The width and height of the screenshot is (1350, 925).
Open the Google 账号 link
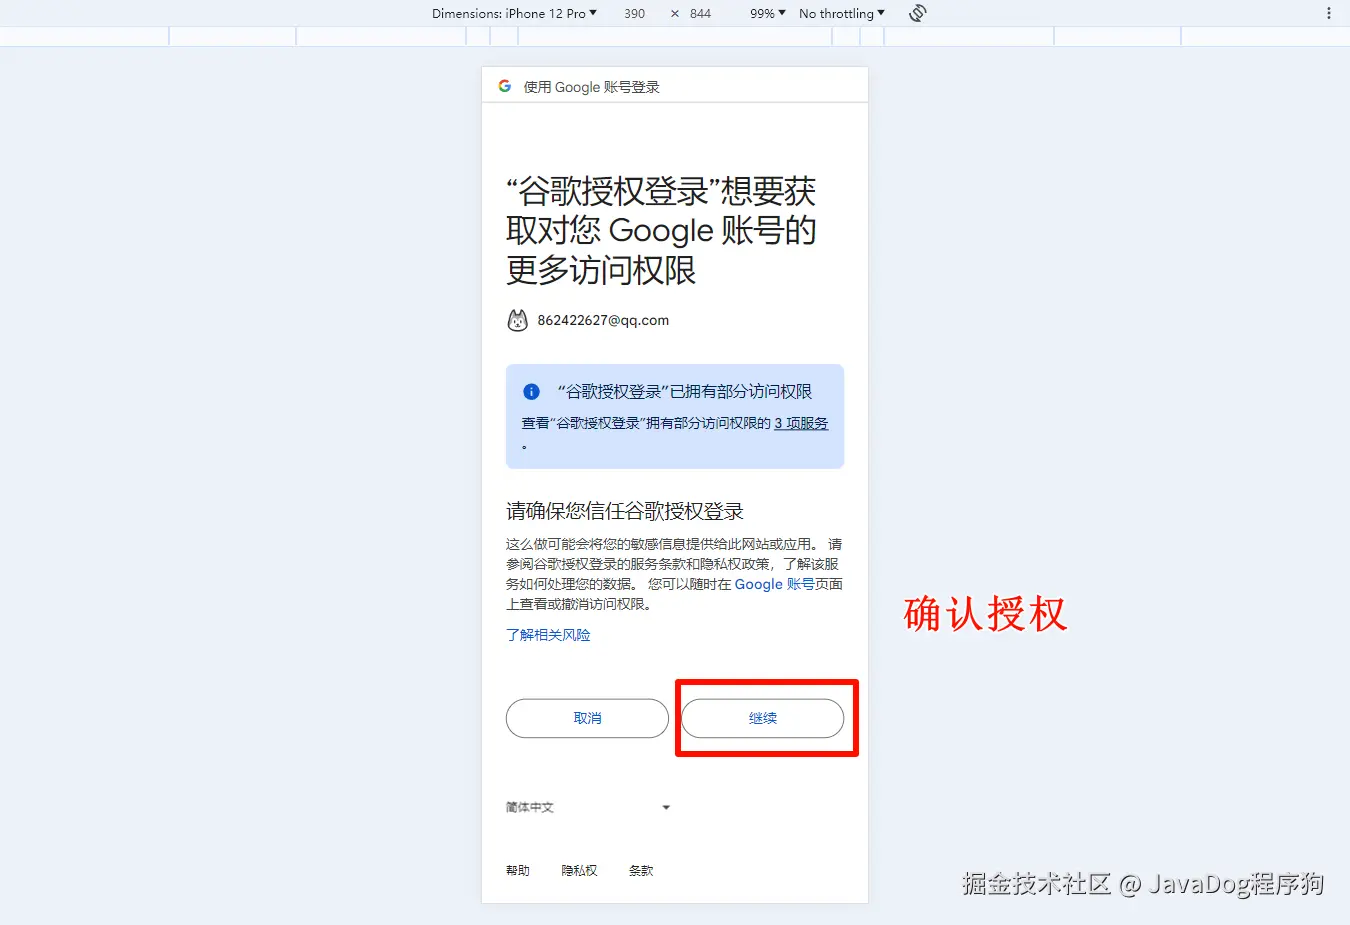tap(775, 584)
